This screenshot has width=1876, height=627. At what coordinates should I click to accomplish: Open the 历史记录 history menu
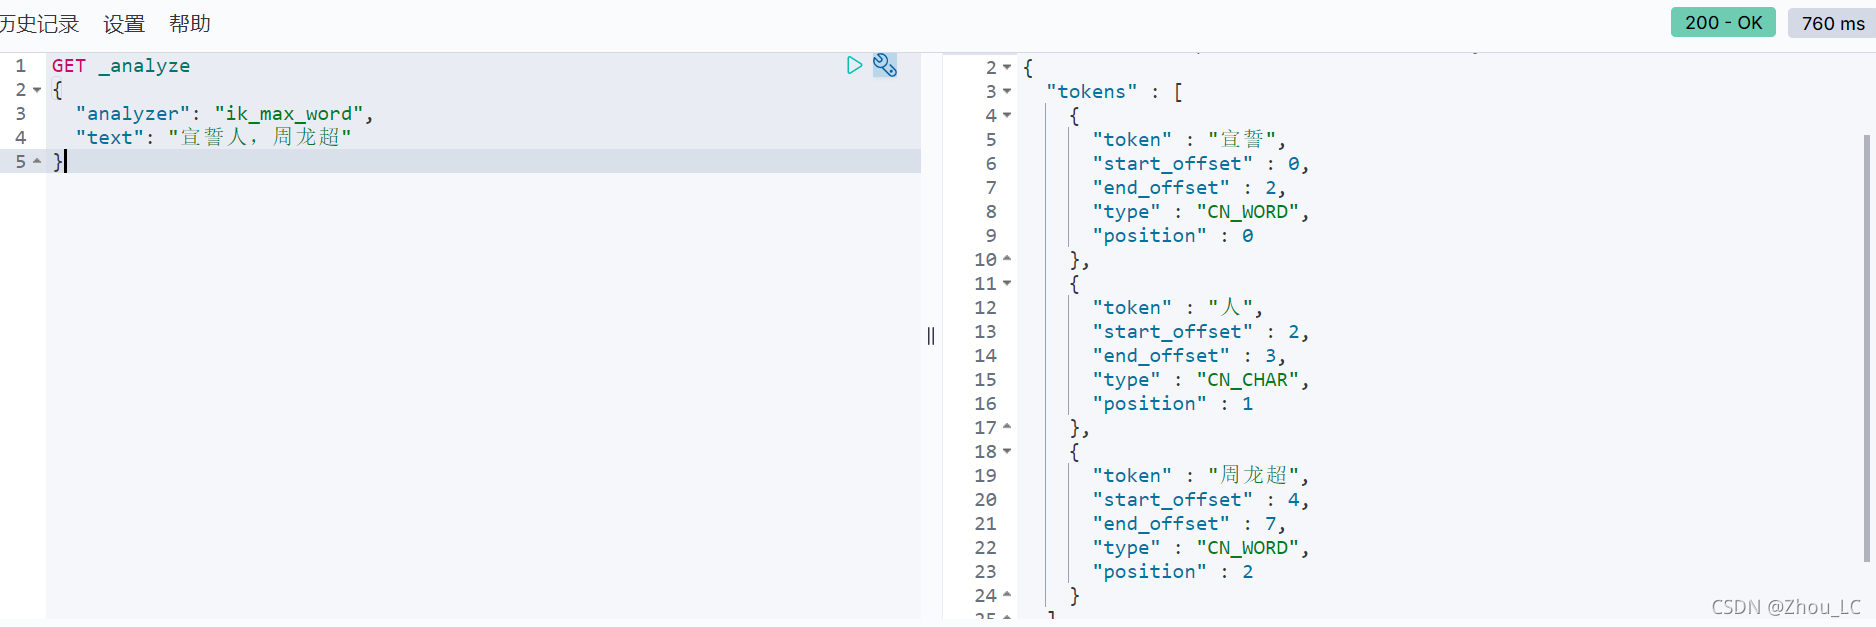tap(39, 24)
